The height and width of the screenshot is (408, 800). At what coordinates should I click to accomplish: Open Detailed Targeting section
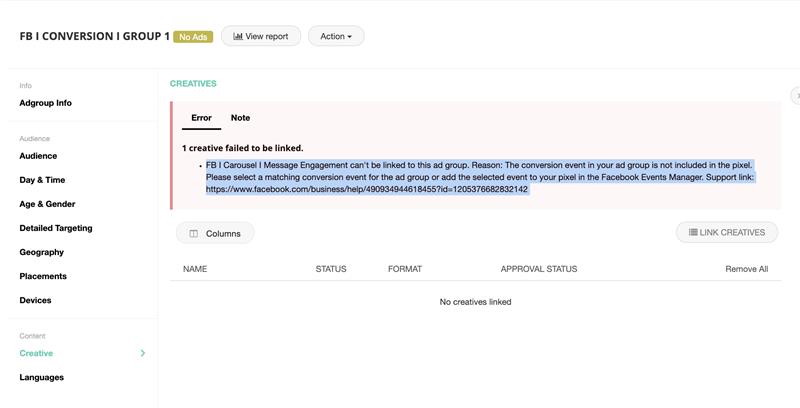[x=56, y=228]
